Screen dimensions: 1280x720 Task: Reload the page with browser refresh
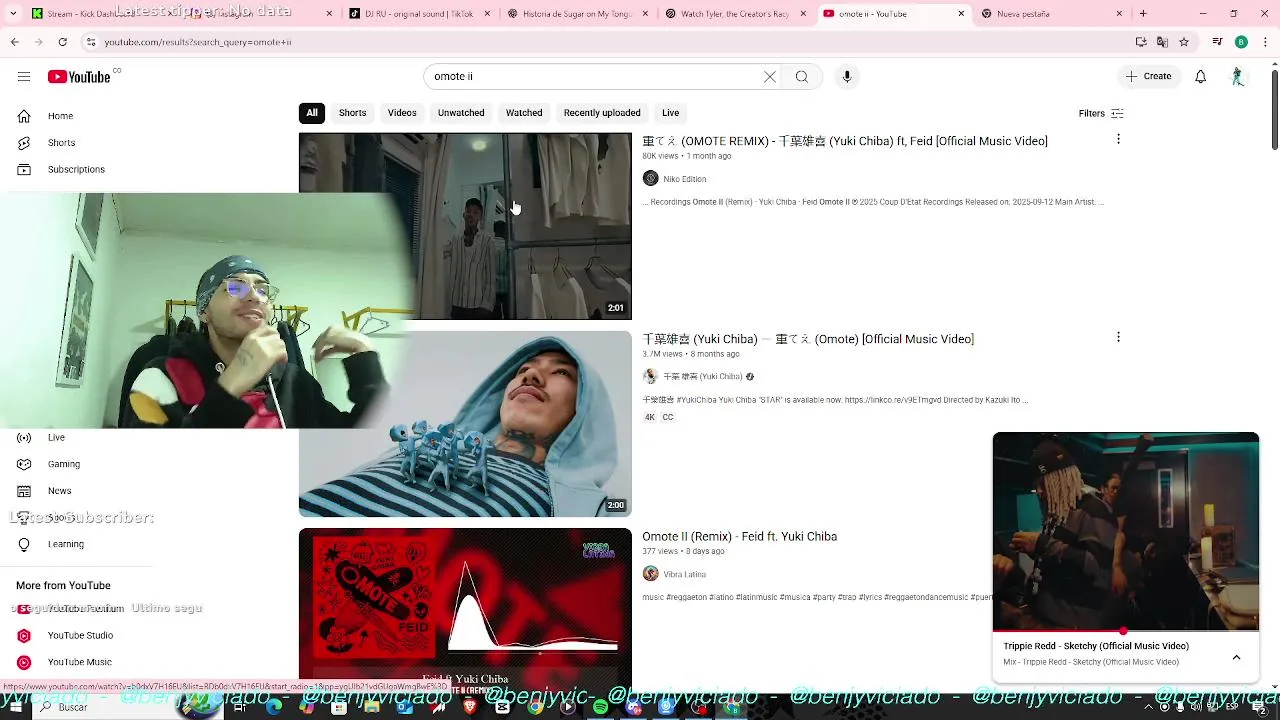pos(62,42)
